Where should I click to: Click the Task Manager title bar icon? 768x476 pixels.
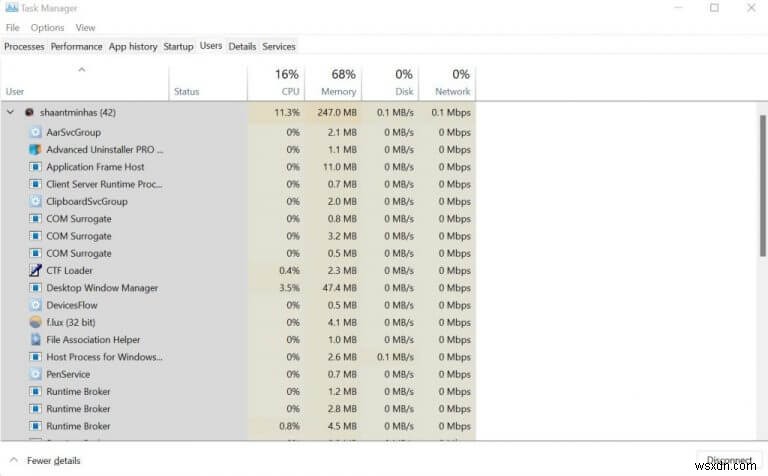[11, 8]
